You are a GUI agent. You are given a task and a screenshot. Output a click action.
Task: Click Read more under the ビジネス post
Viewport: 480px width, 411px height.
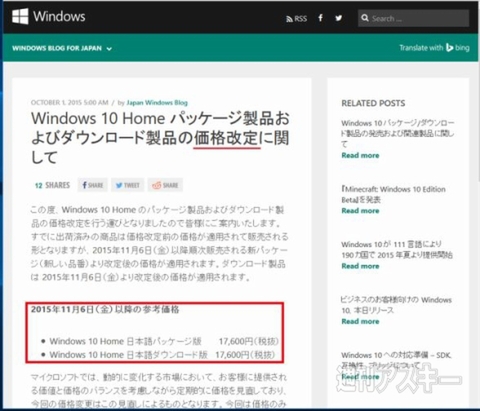[360, 321]
